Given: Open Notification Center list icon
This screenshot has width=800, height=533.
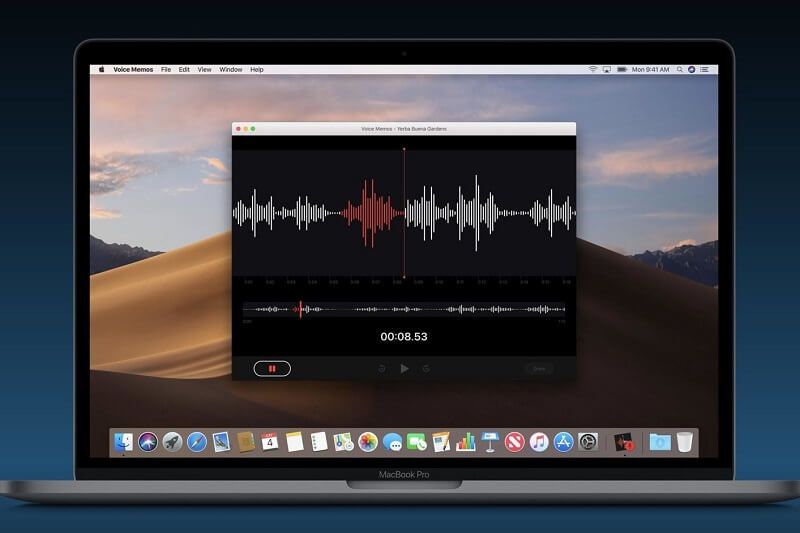Looking at the screenshot, I should coord(705,69).
